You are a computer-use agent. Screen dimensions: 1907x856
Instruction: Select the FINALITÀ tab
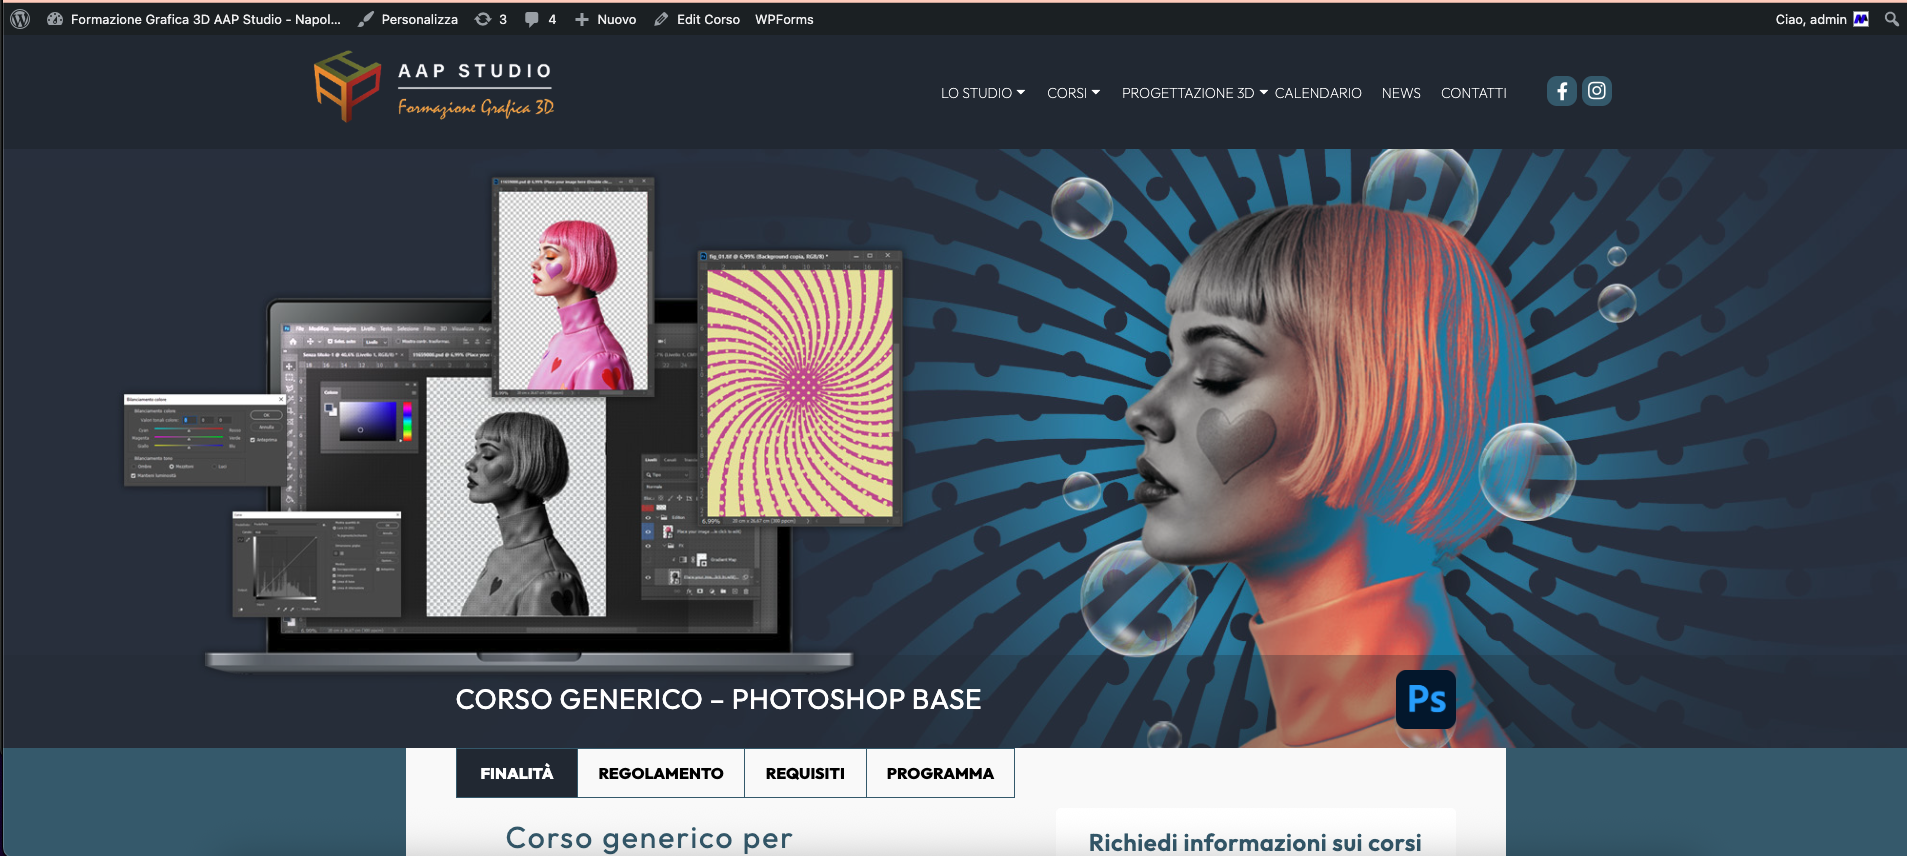[517, 773]
